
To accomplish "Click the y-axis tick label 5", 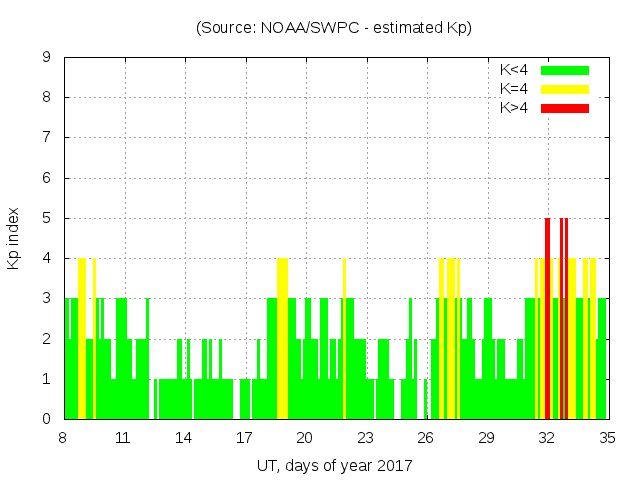I will (47, 218).
